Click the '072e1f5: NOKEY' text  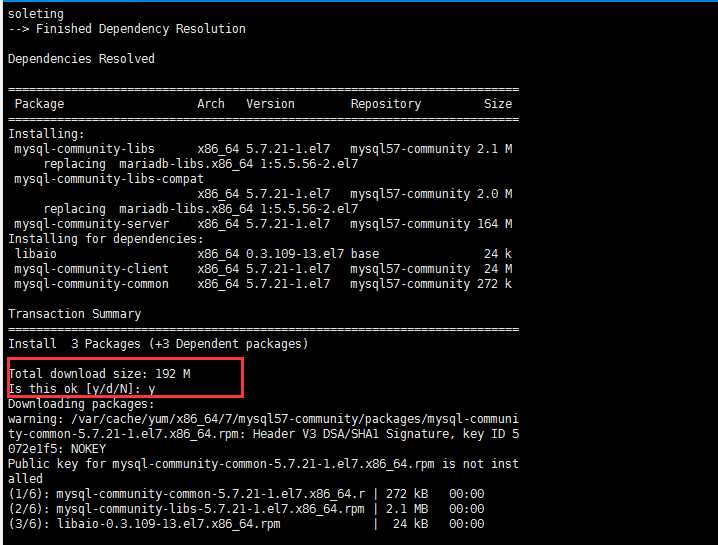click(57, 449)
